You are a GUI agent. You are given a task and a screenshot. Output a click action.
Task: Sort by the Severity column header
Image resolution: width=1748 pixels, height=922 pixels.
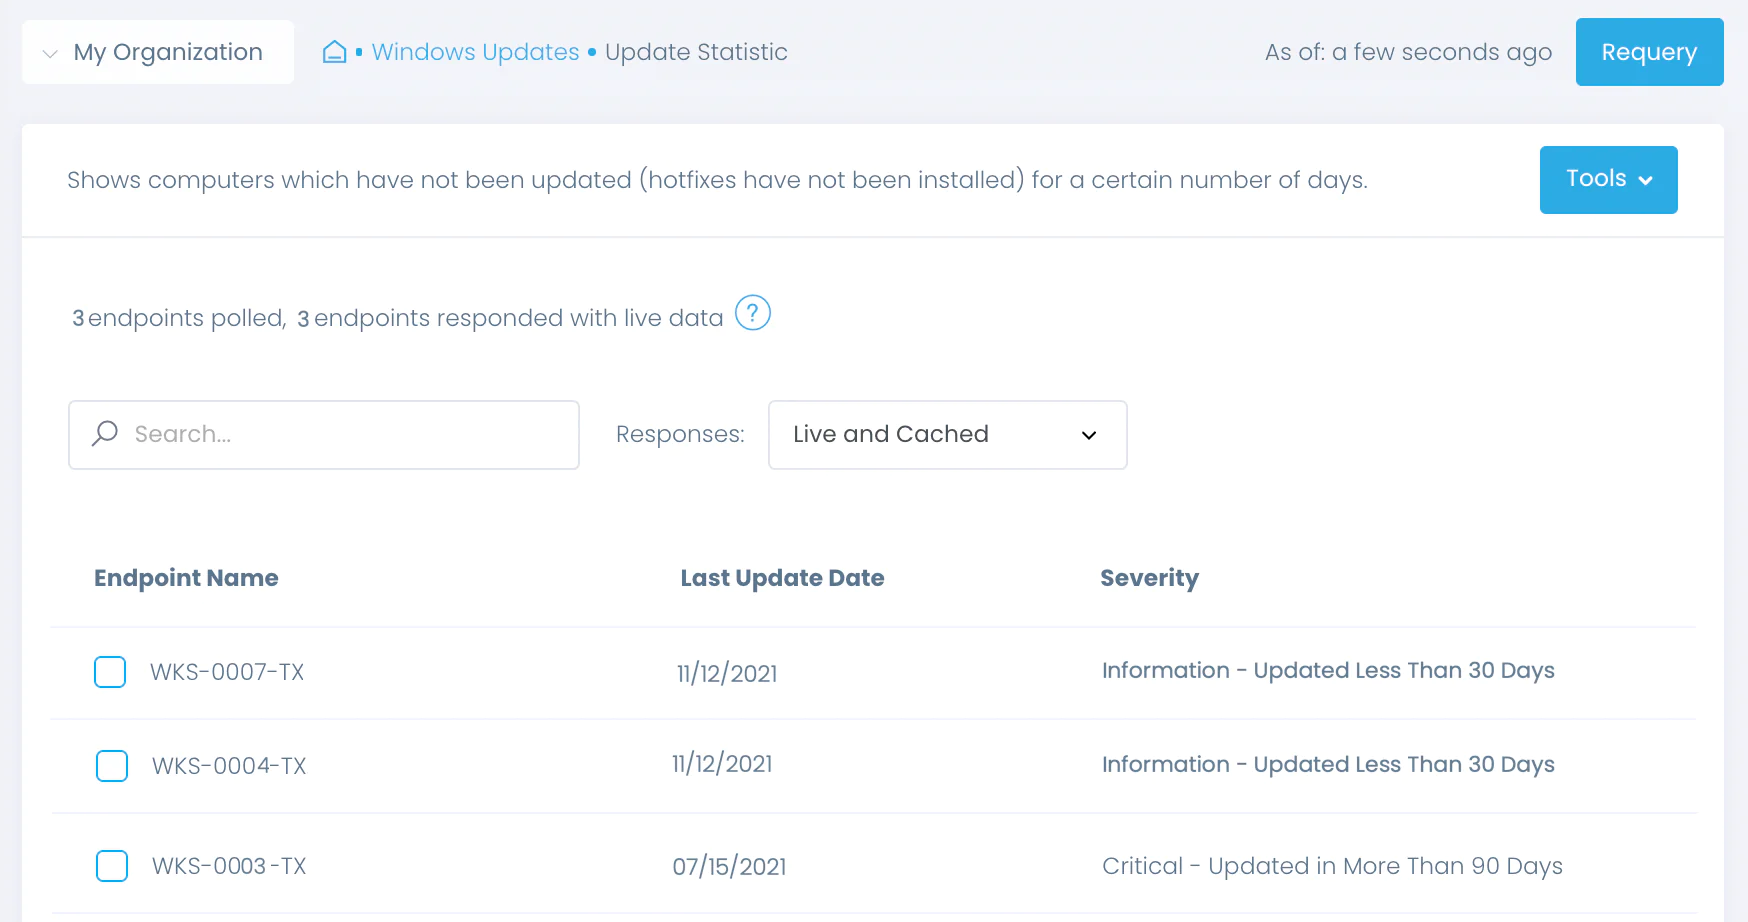(1149, 577)
